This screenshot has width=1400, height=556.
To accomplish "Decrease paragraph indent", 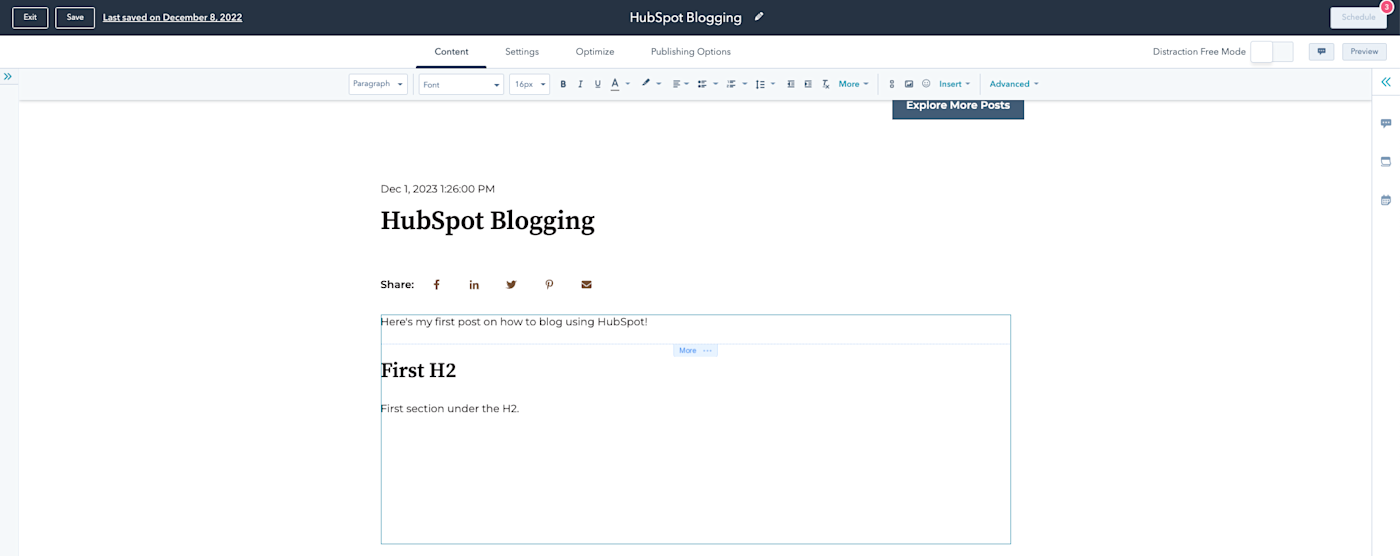I will tap(791, 84).
